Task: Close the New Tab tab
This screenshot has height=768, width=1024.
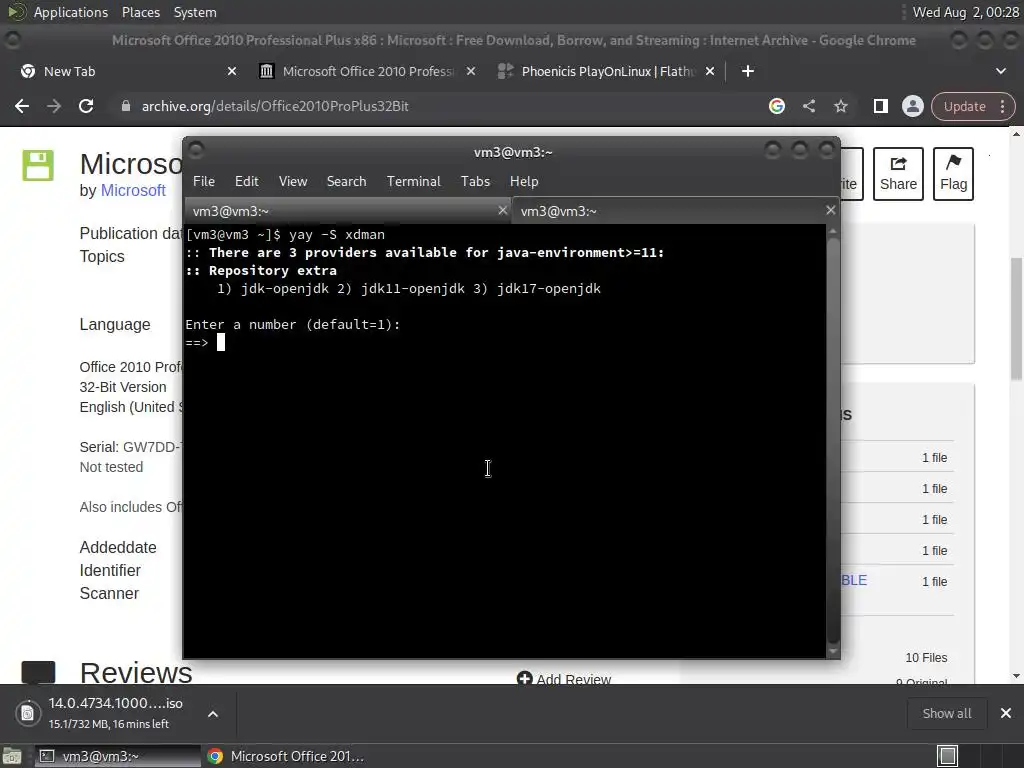Action: click(x=232, y=71)
